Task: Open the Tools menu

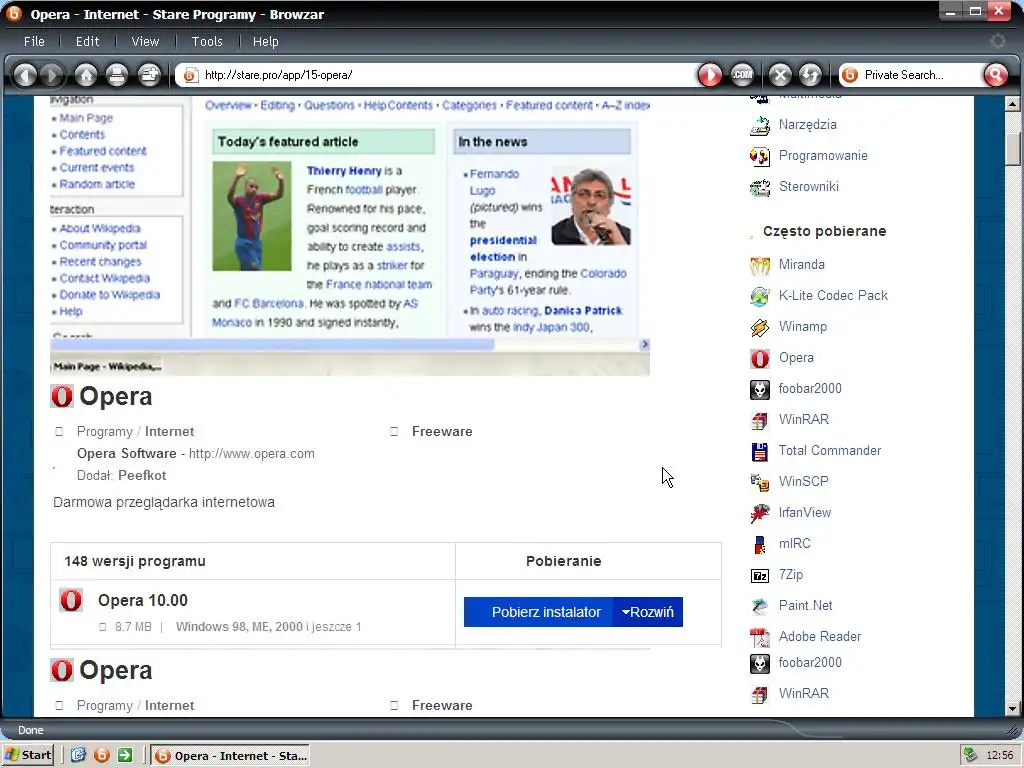Action: tap(207, 41)
